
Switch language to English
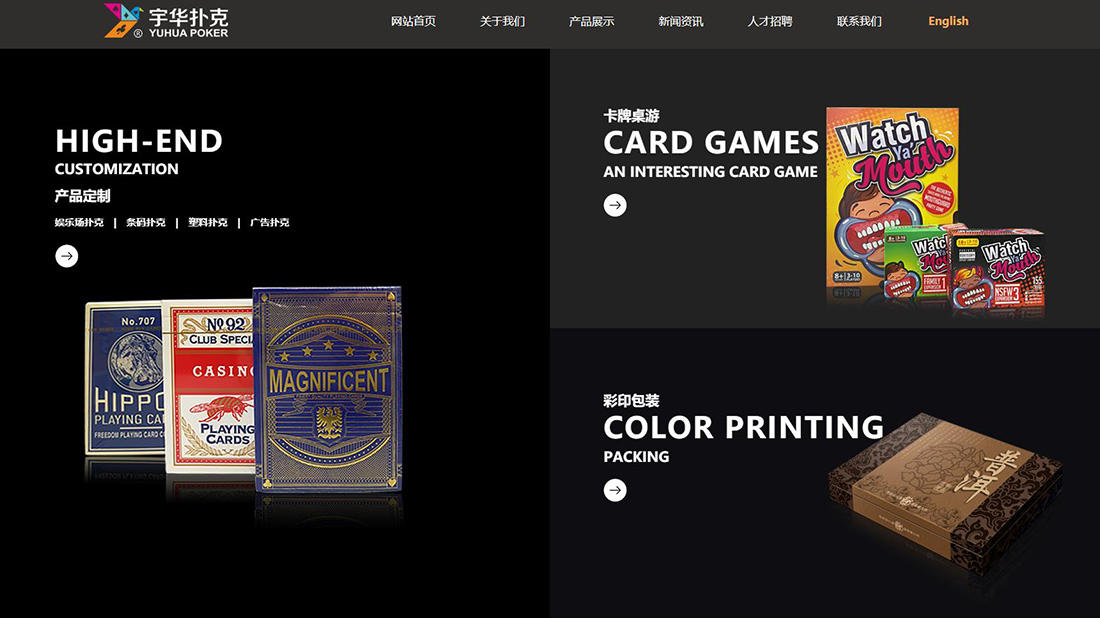pos(948,21)
